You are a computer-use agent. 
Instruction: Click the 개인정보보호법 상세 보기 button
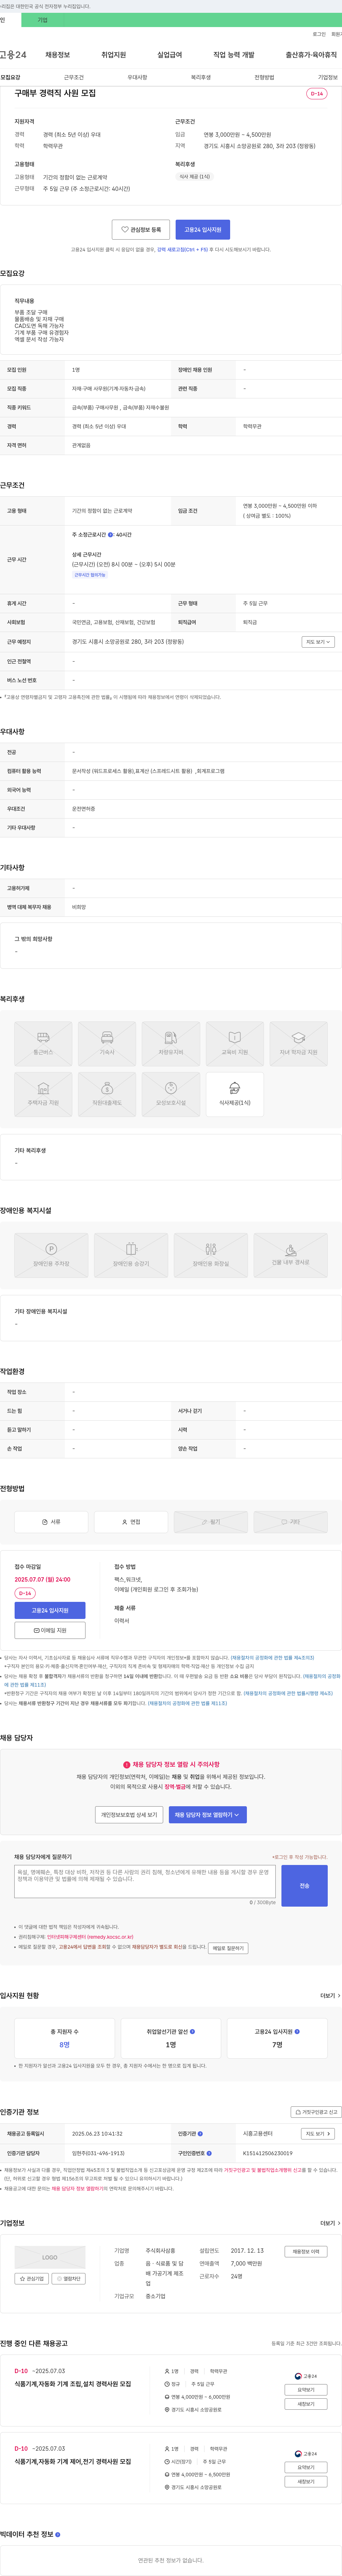129,1815
